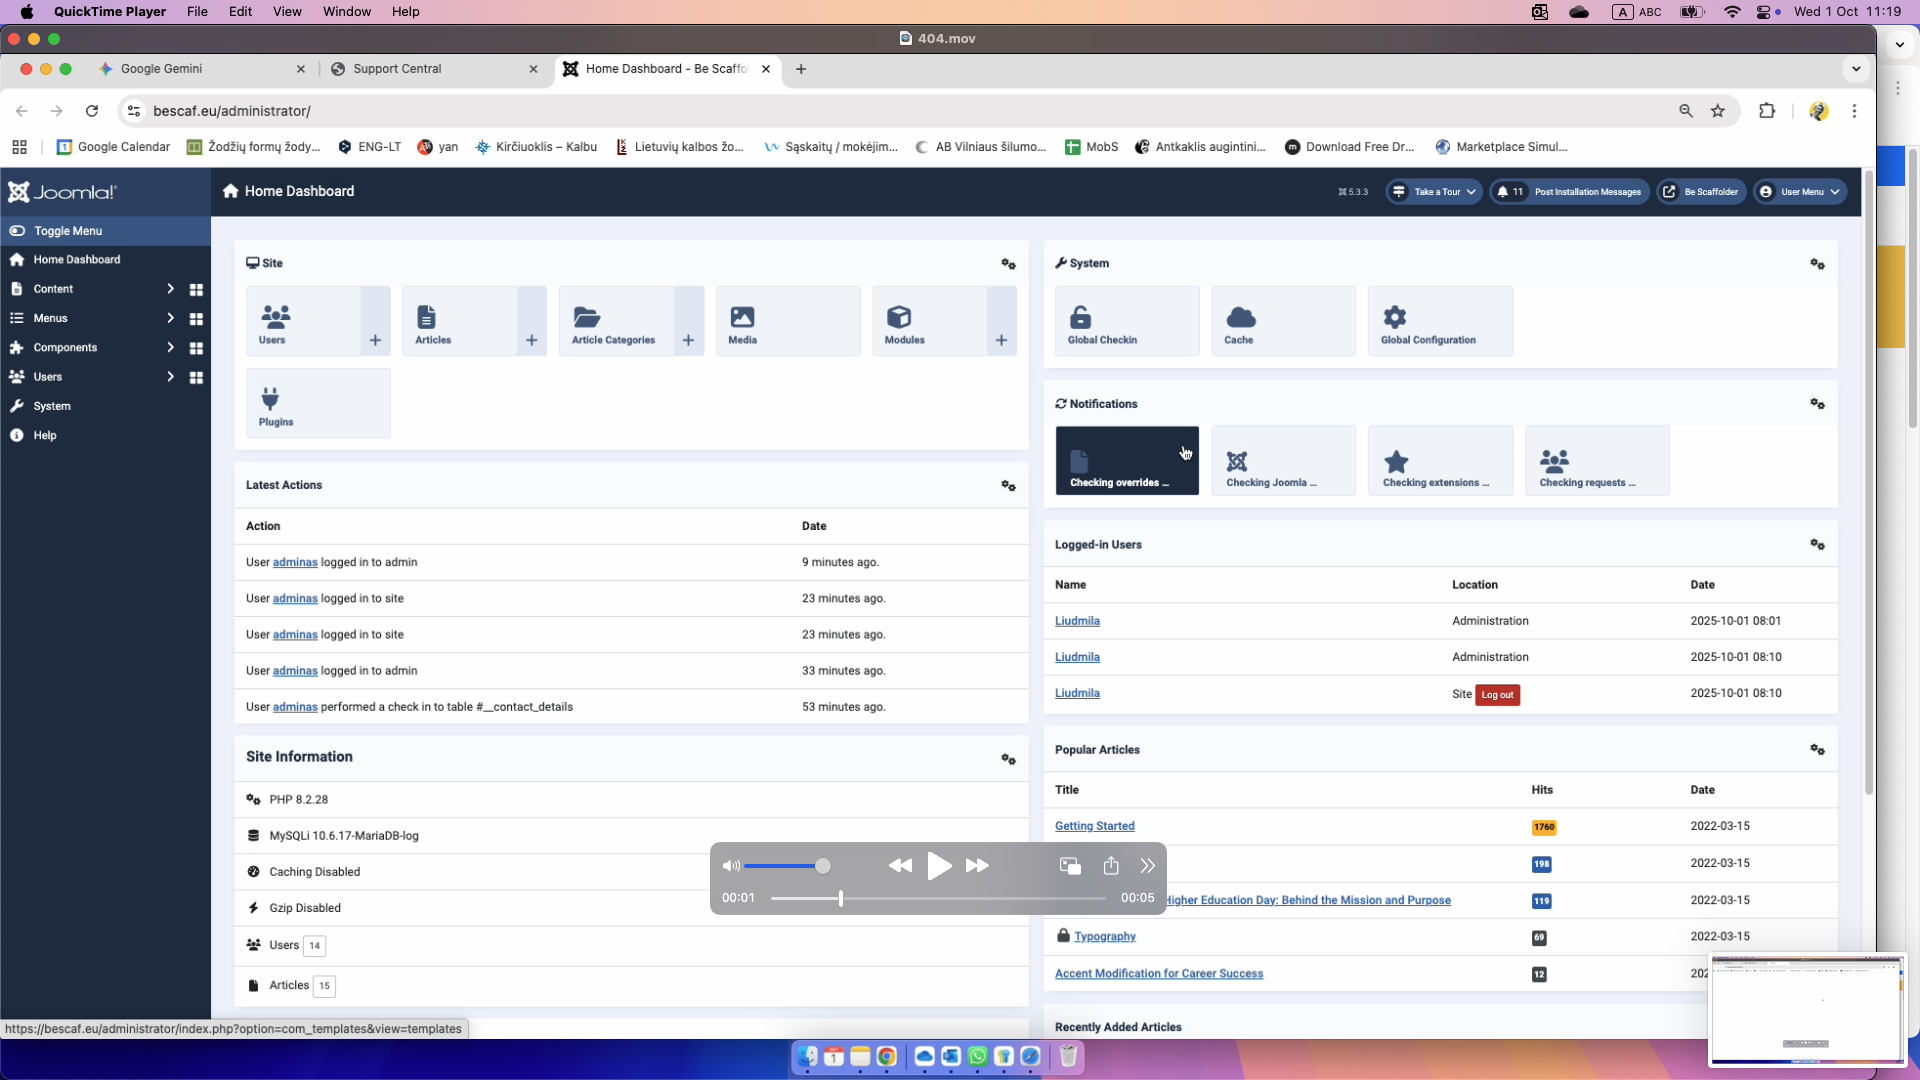Mute the QuickTime volume icon
1920x1080 pixels.
[731, 866]
